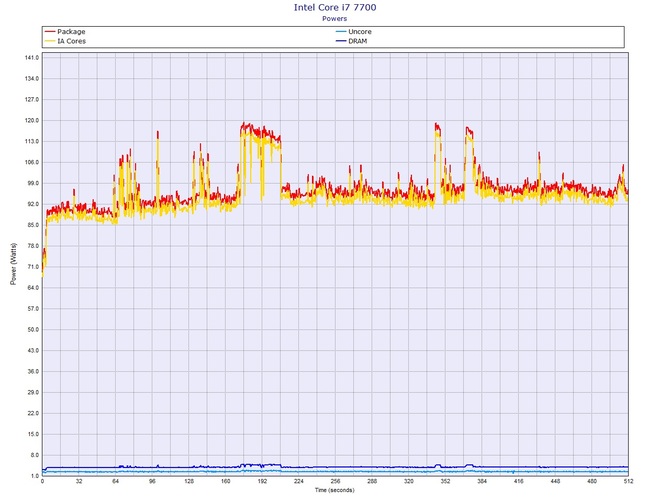670x502 pixels.
Task: Click the 120.0 y-axis value
Action: 32,120
